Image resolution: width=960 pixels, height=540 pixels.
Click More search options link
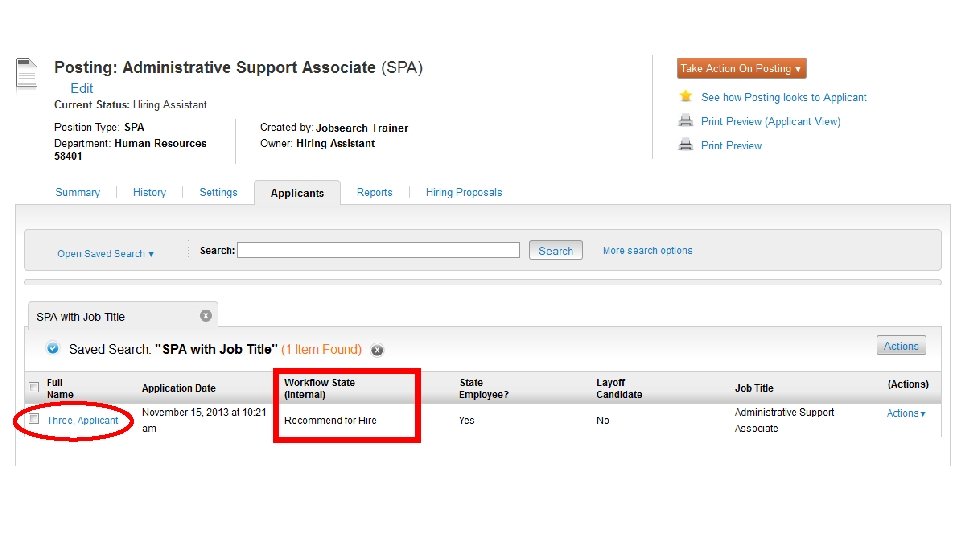(x=647, y=250)
